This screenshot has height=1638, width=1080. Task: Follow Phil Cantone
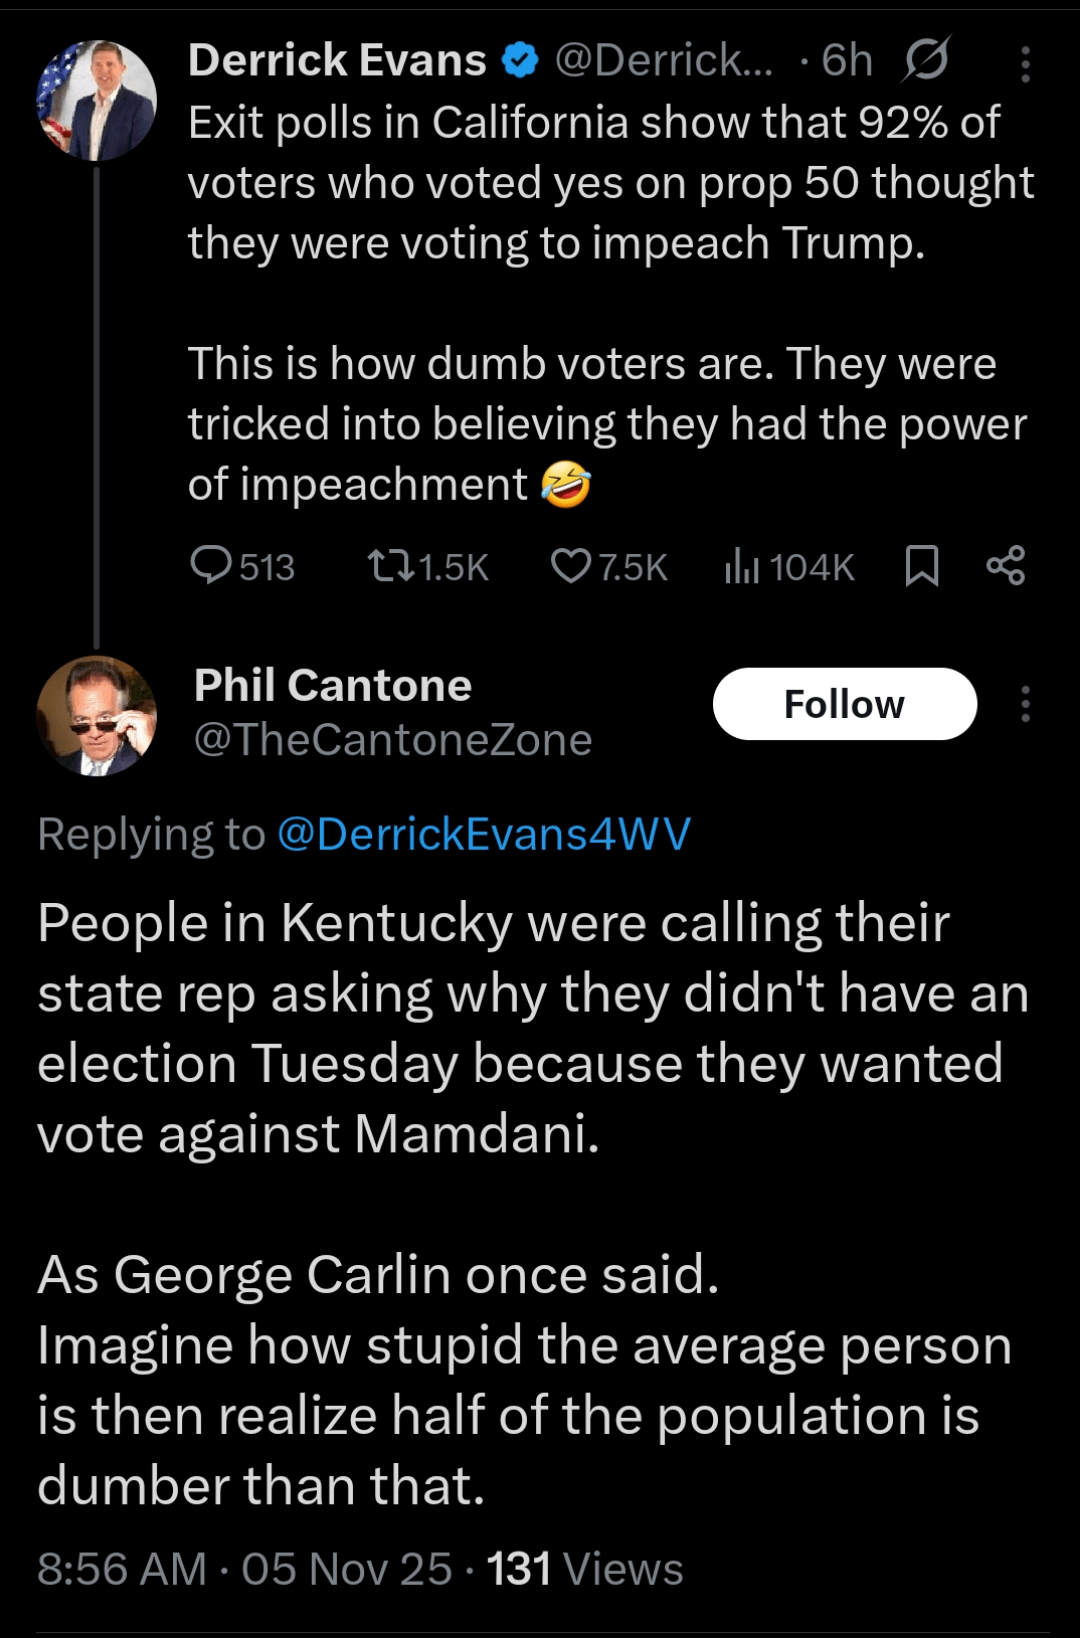pyautogui.click(x=844, y=704)
